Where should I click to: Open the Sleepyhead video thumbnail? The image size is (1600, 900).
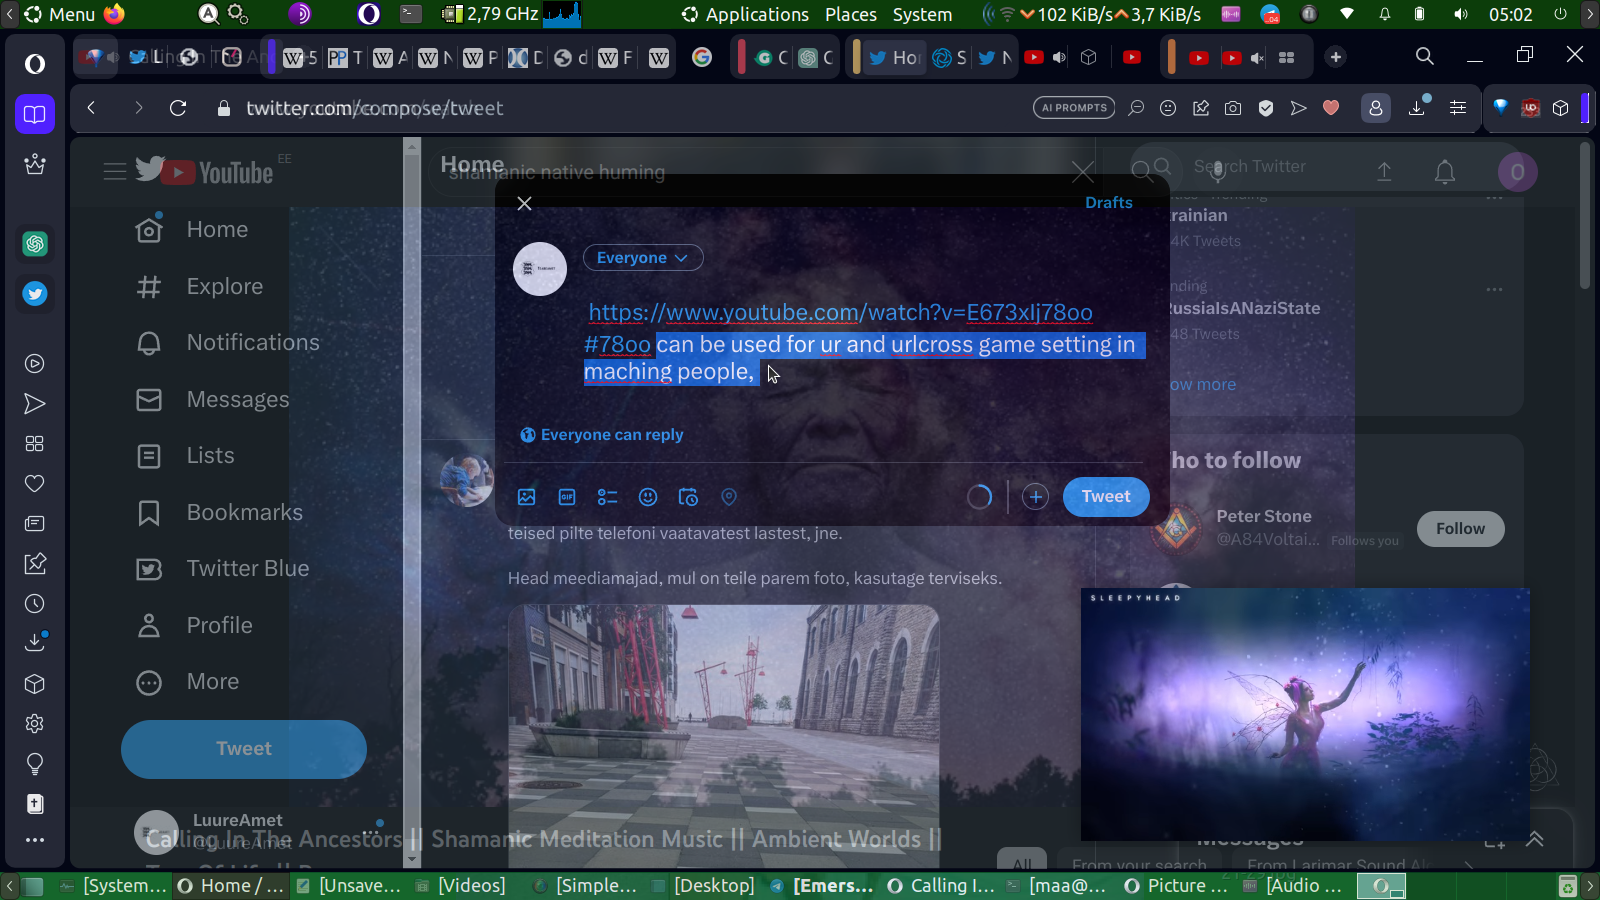[1305, 714]
